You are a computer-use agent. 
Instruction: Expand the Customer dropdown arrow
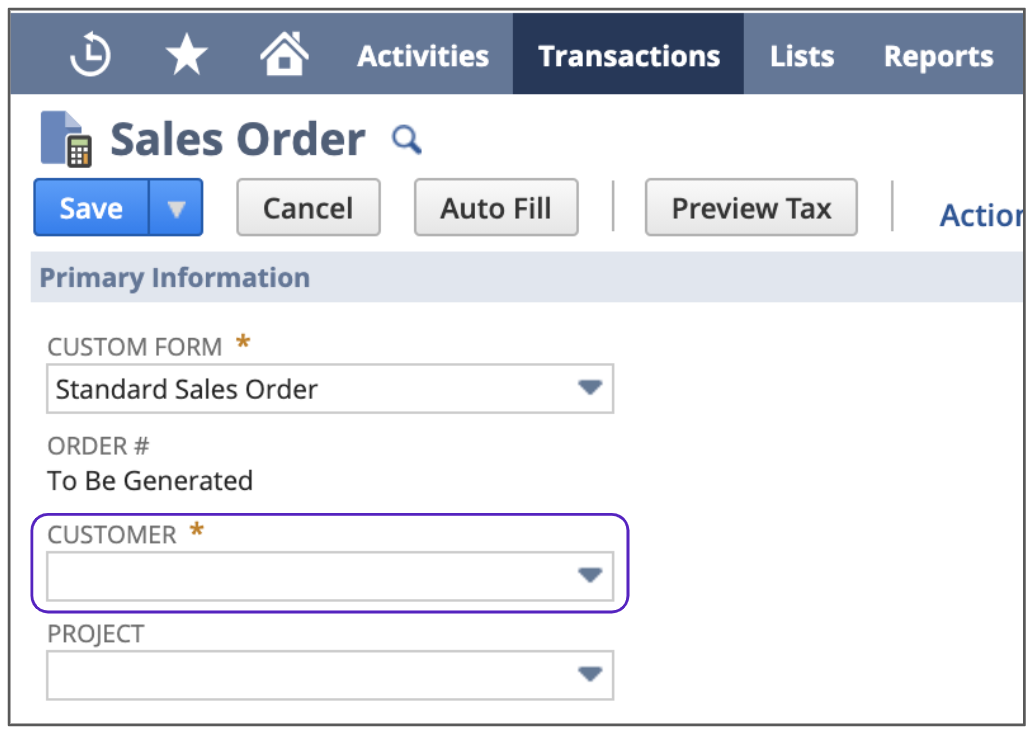point(590,575)
